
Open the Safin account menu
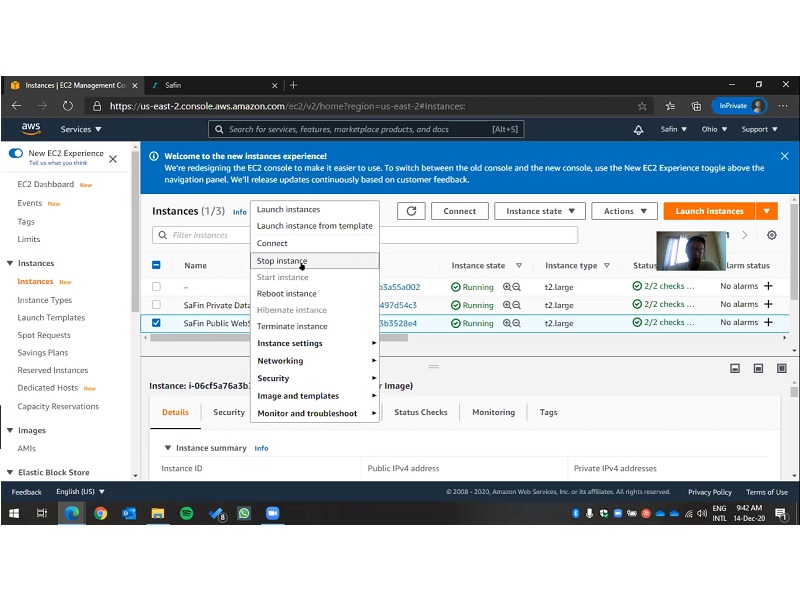click(x=673, y=130)
